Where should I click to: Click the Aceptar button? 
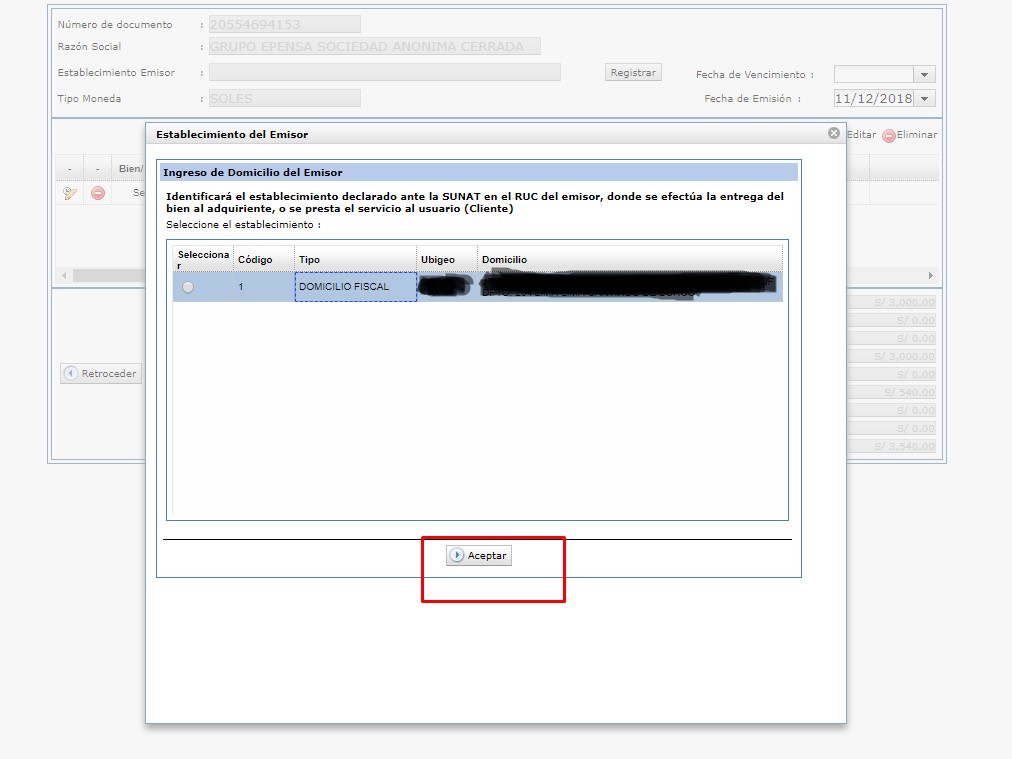pos(479,556)
